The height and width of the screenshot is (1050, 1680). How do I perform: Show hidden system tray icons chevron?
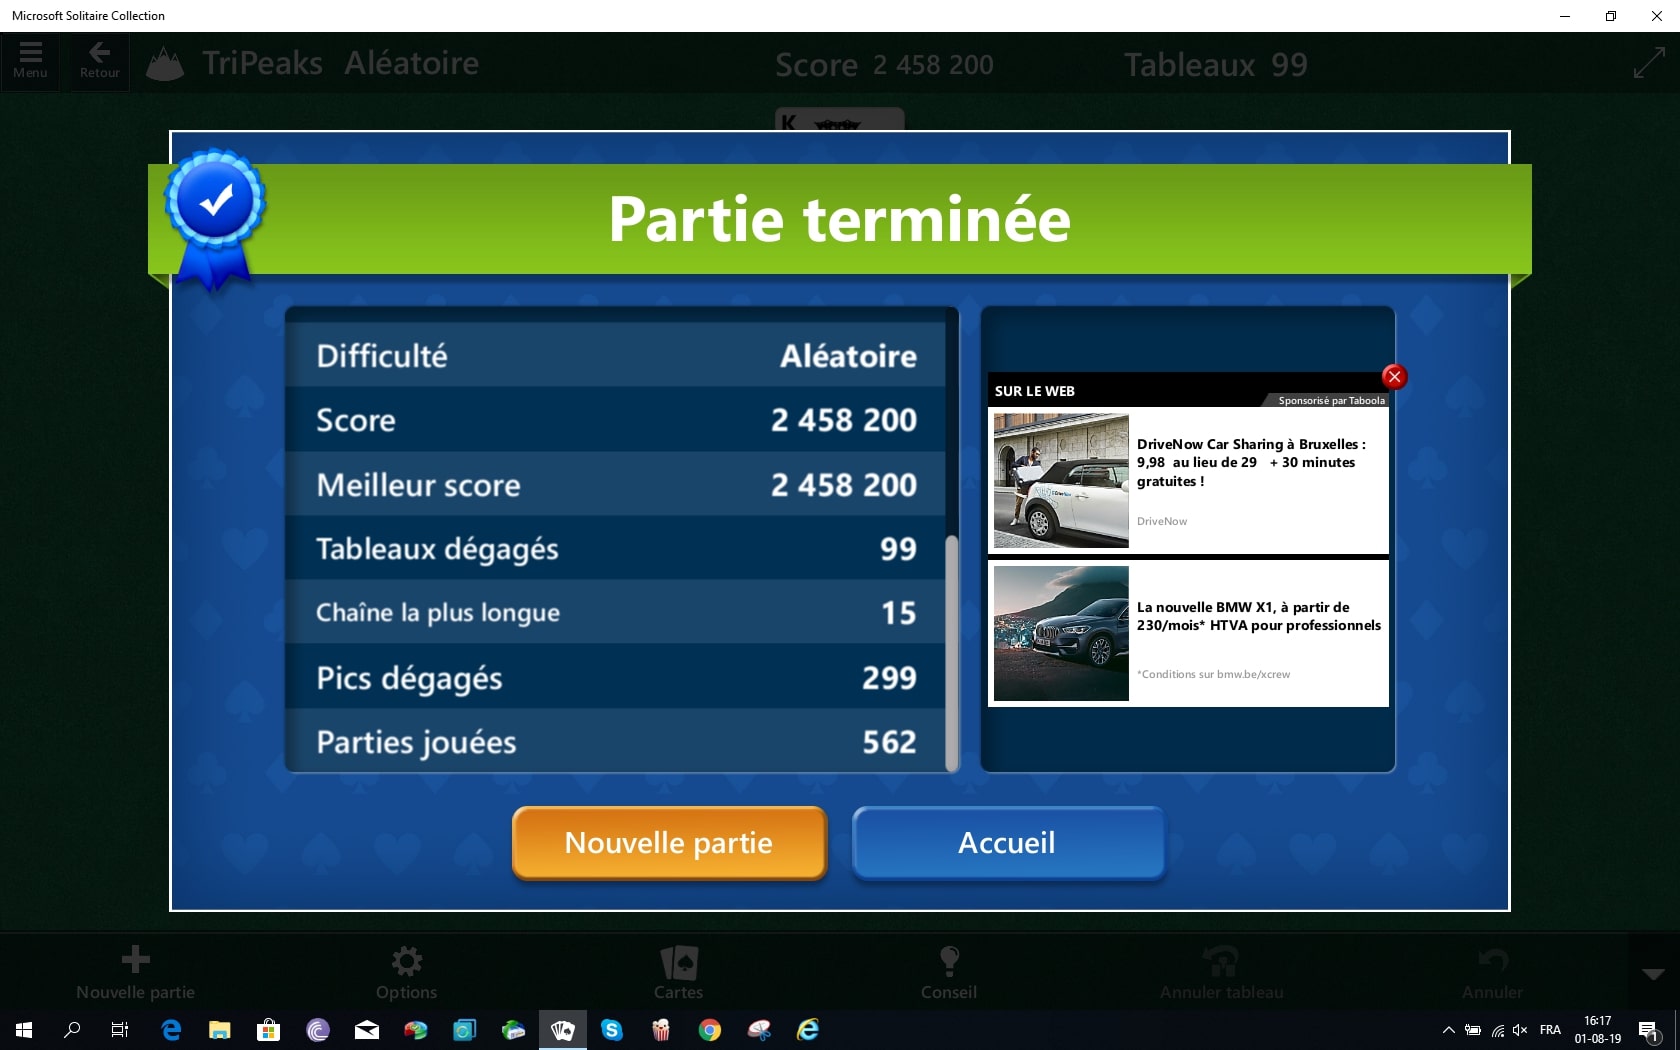click(1448, 1030)
